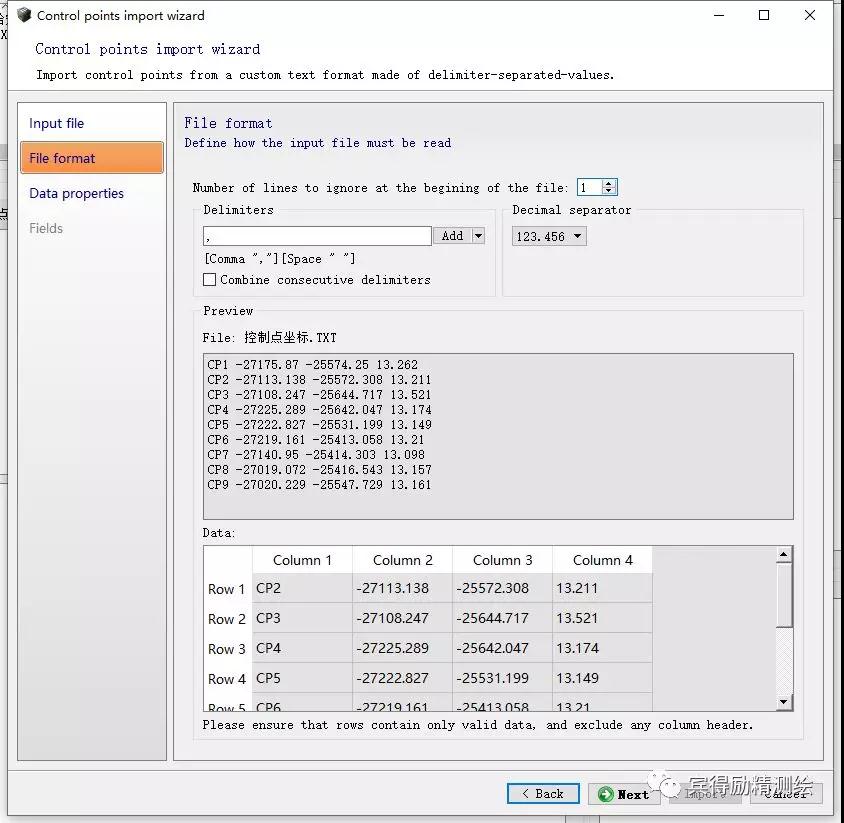The image size is (844, 823).
Task: Select the Column 1 header
Action: (x=302, y=560)
